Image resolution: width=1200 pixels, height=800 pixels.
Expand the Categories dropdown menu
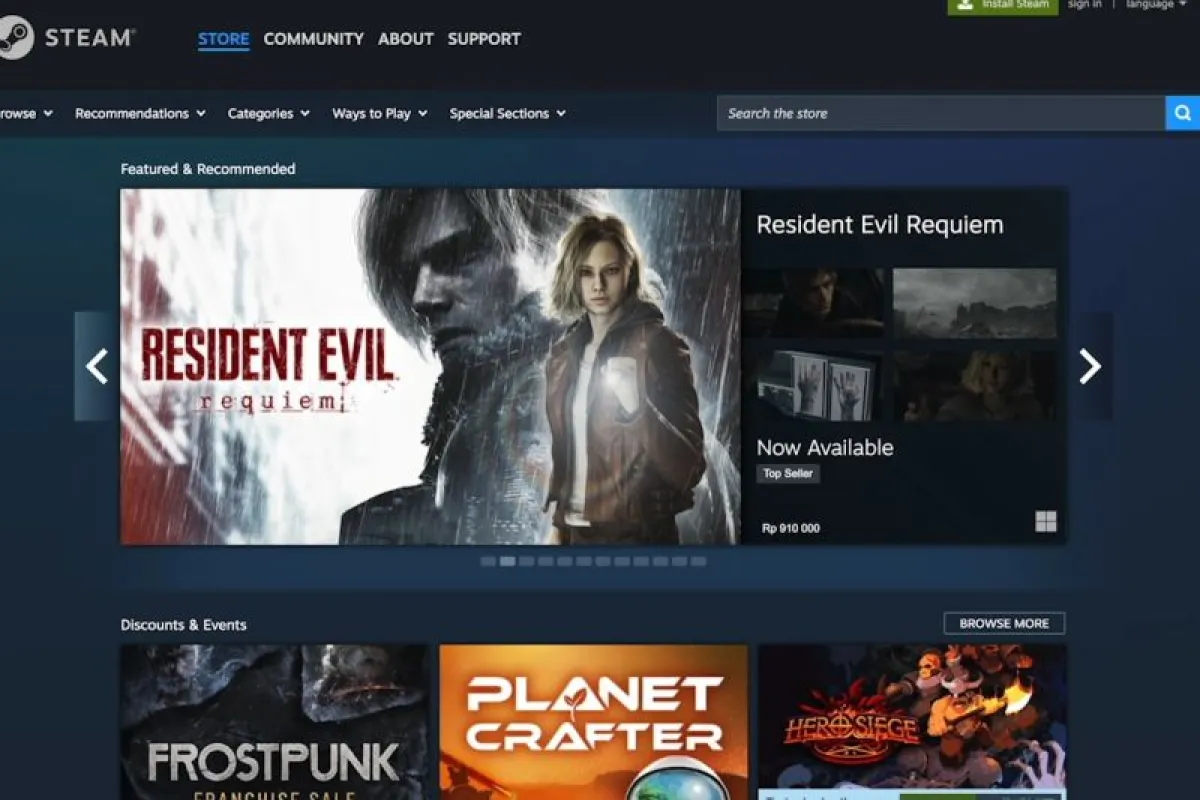(268, 114)
